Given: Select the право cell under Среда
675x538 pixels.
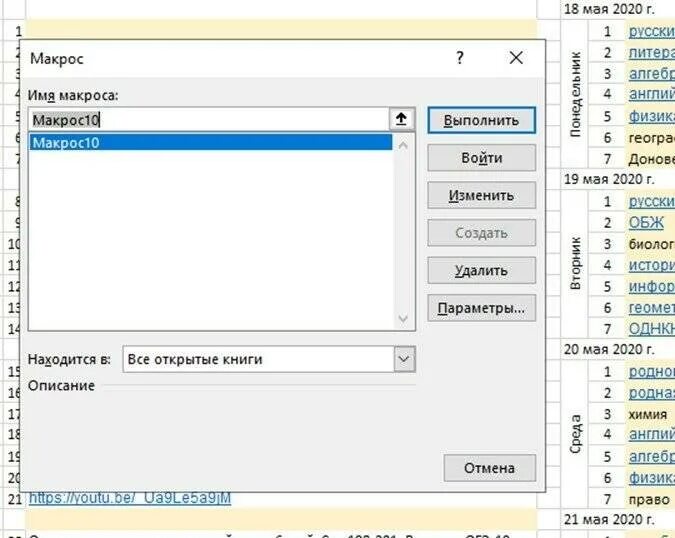Looking at the screenshot, I should point(649,499).
